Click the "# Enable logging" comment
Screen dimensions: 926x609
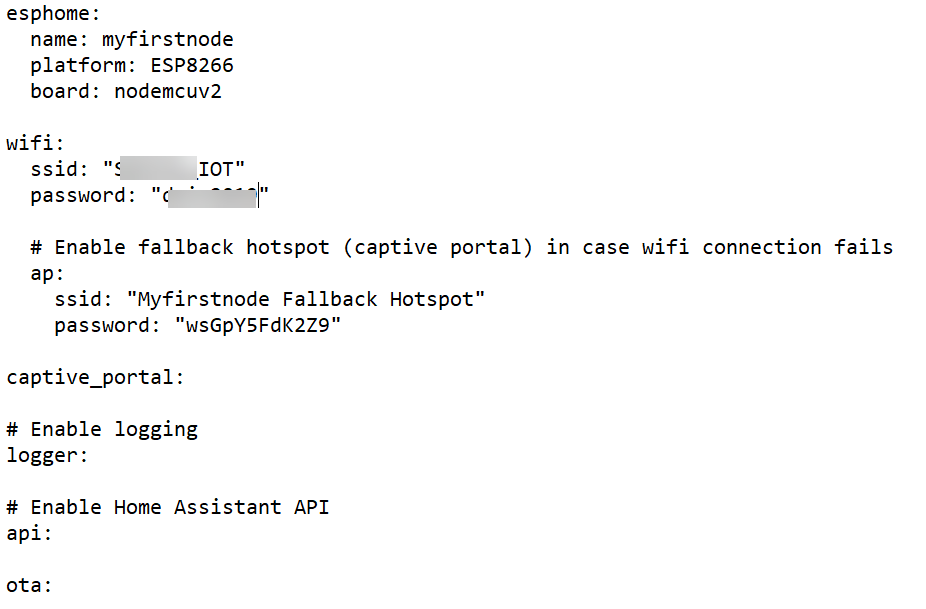[x=102, y=429]
